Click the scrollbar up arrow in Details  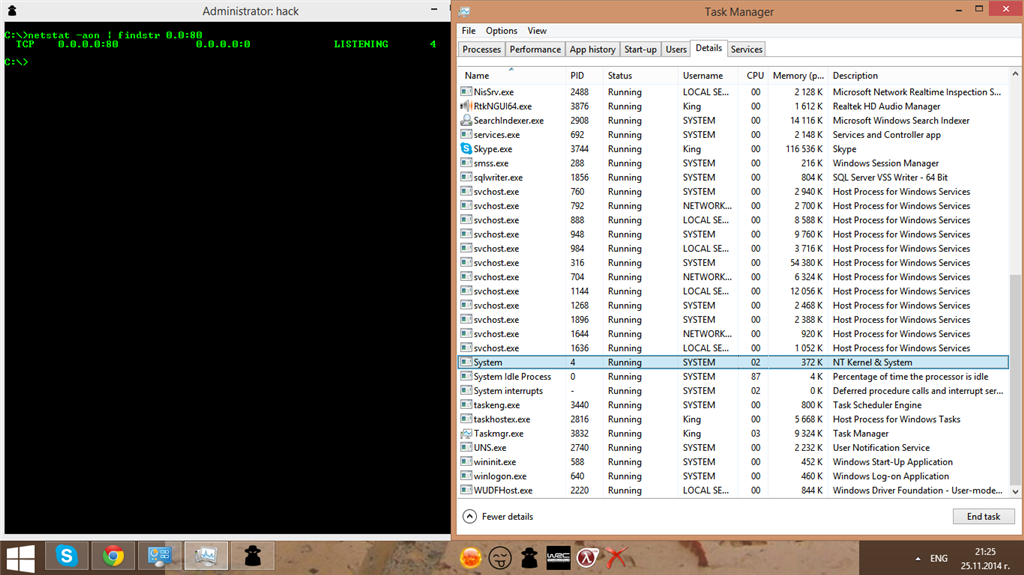coord(1015,74)
